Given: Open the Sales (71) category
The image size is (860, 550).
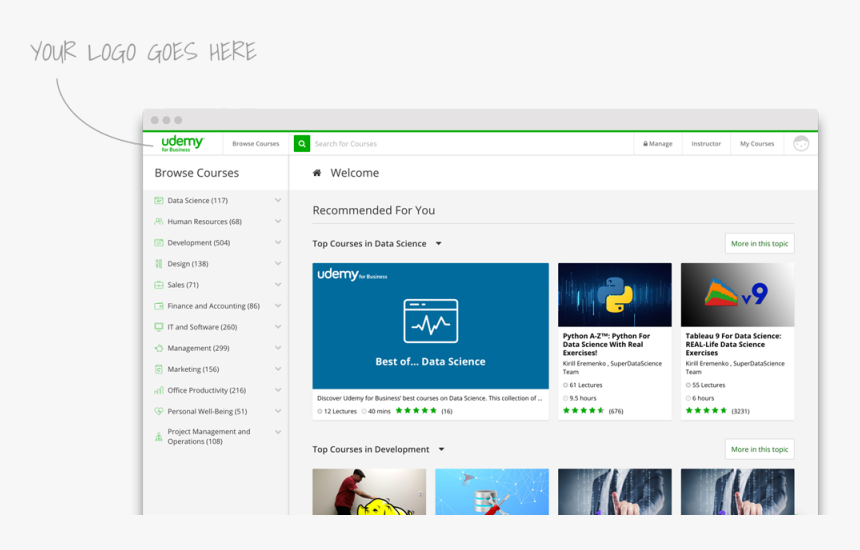Looking at the screenshot, I should (x=183, y=285).
